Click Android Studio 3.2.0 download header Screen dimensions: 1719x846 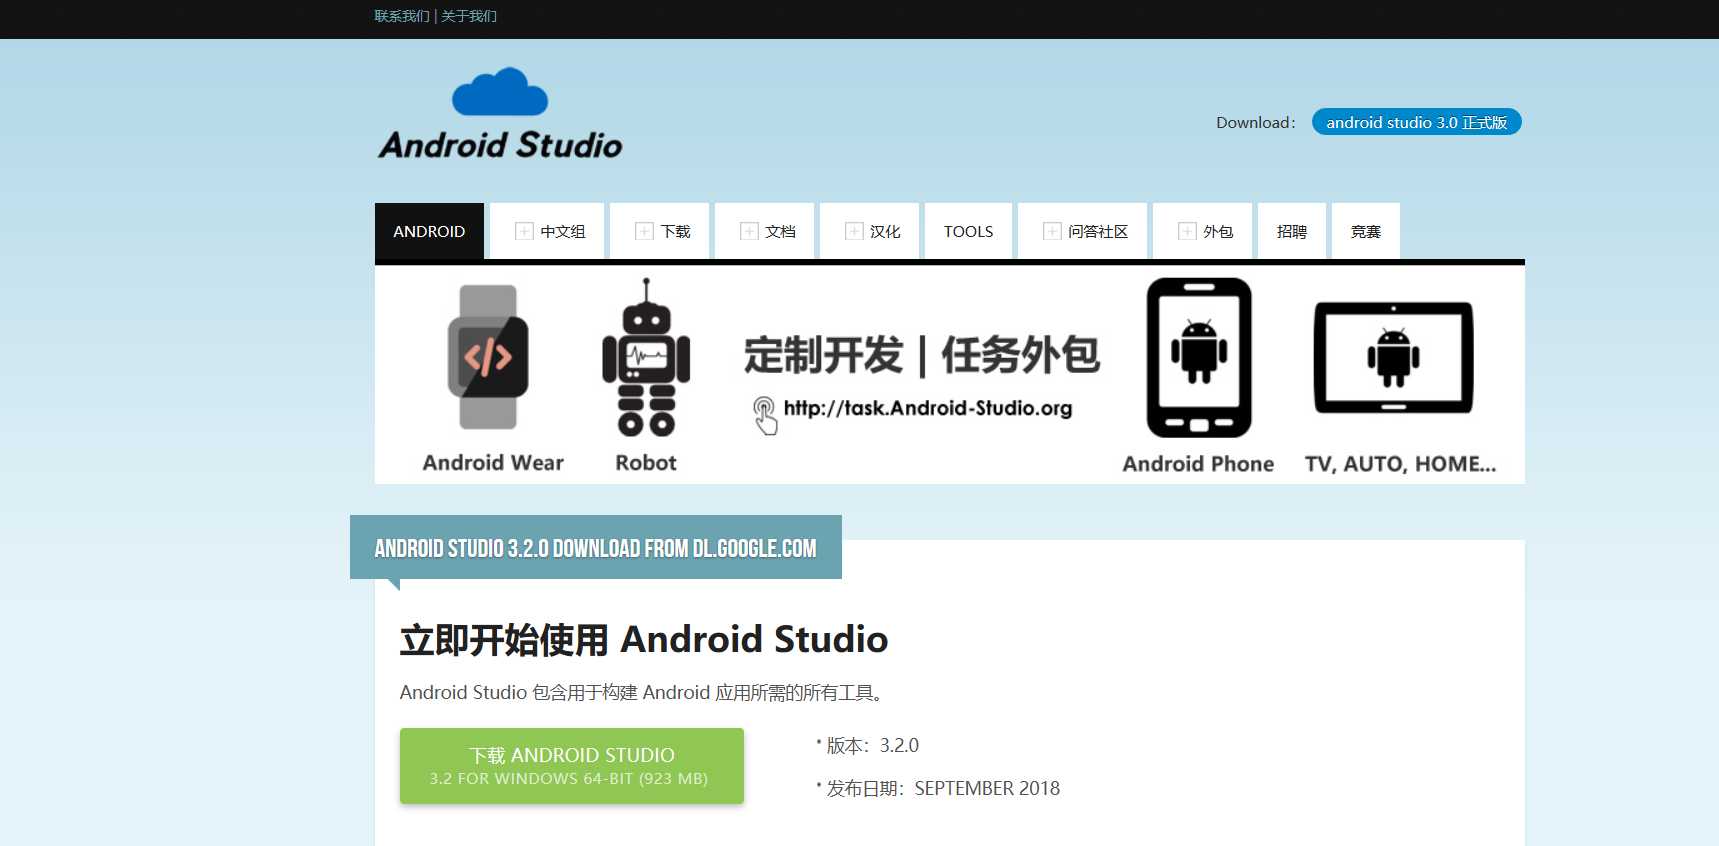[596, 548]
